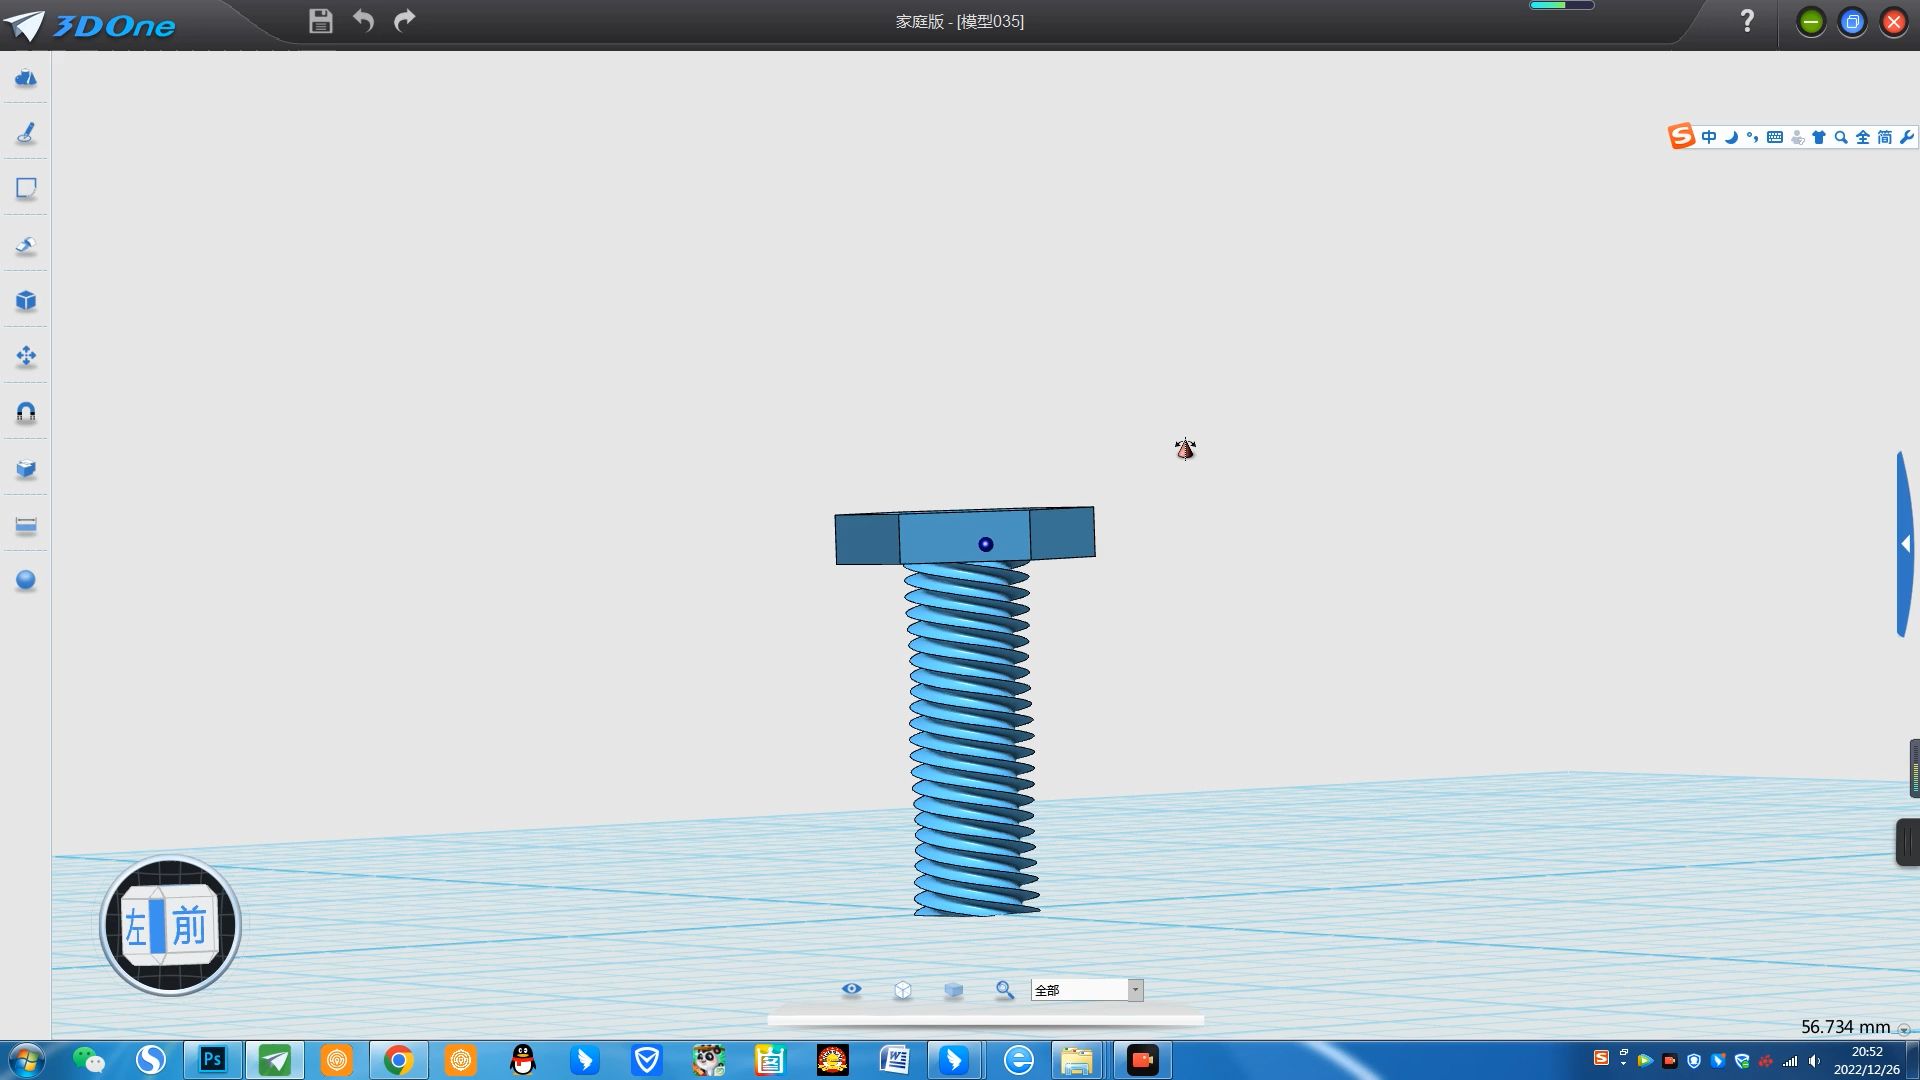Open the feature modeling tool in sidebar

(26, 245)
